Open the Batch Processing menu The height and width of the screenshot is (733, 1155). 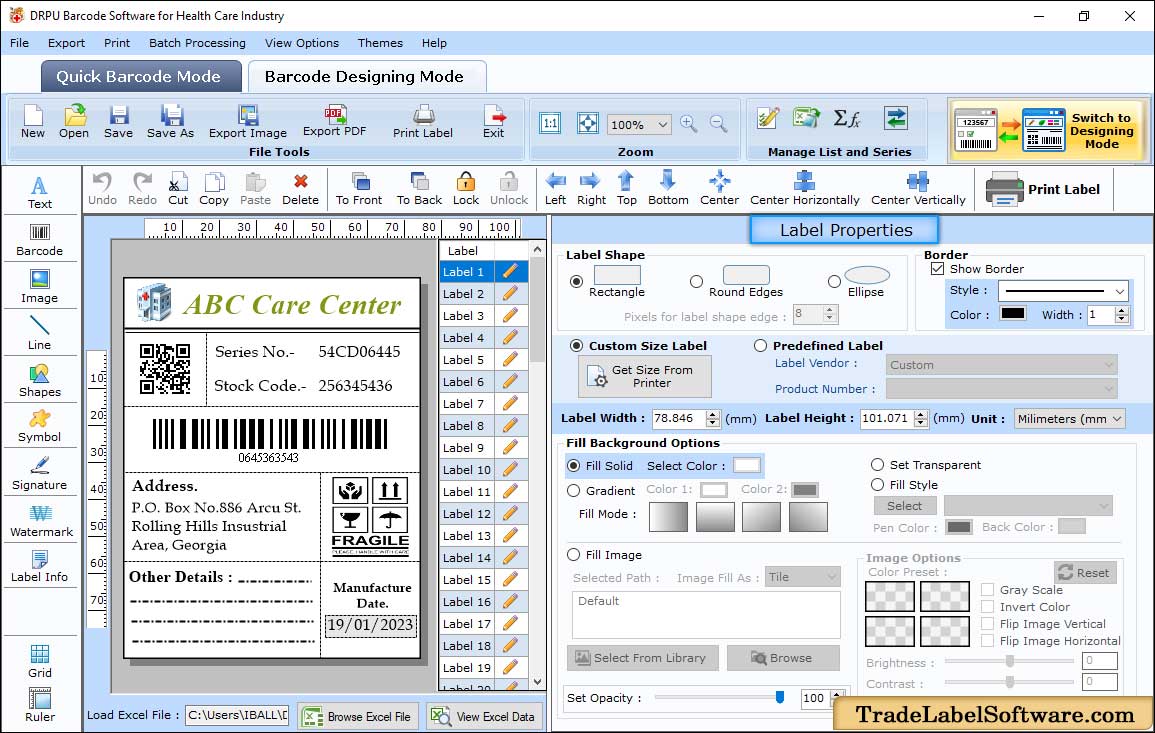197,43
